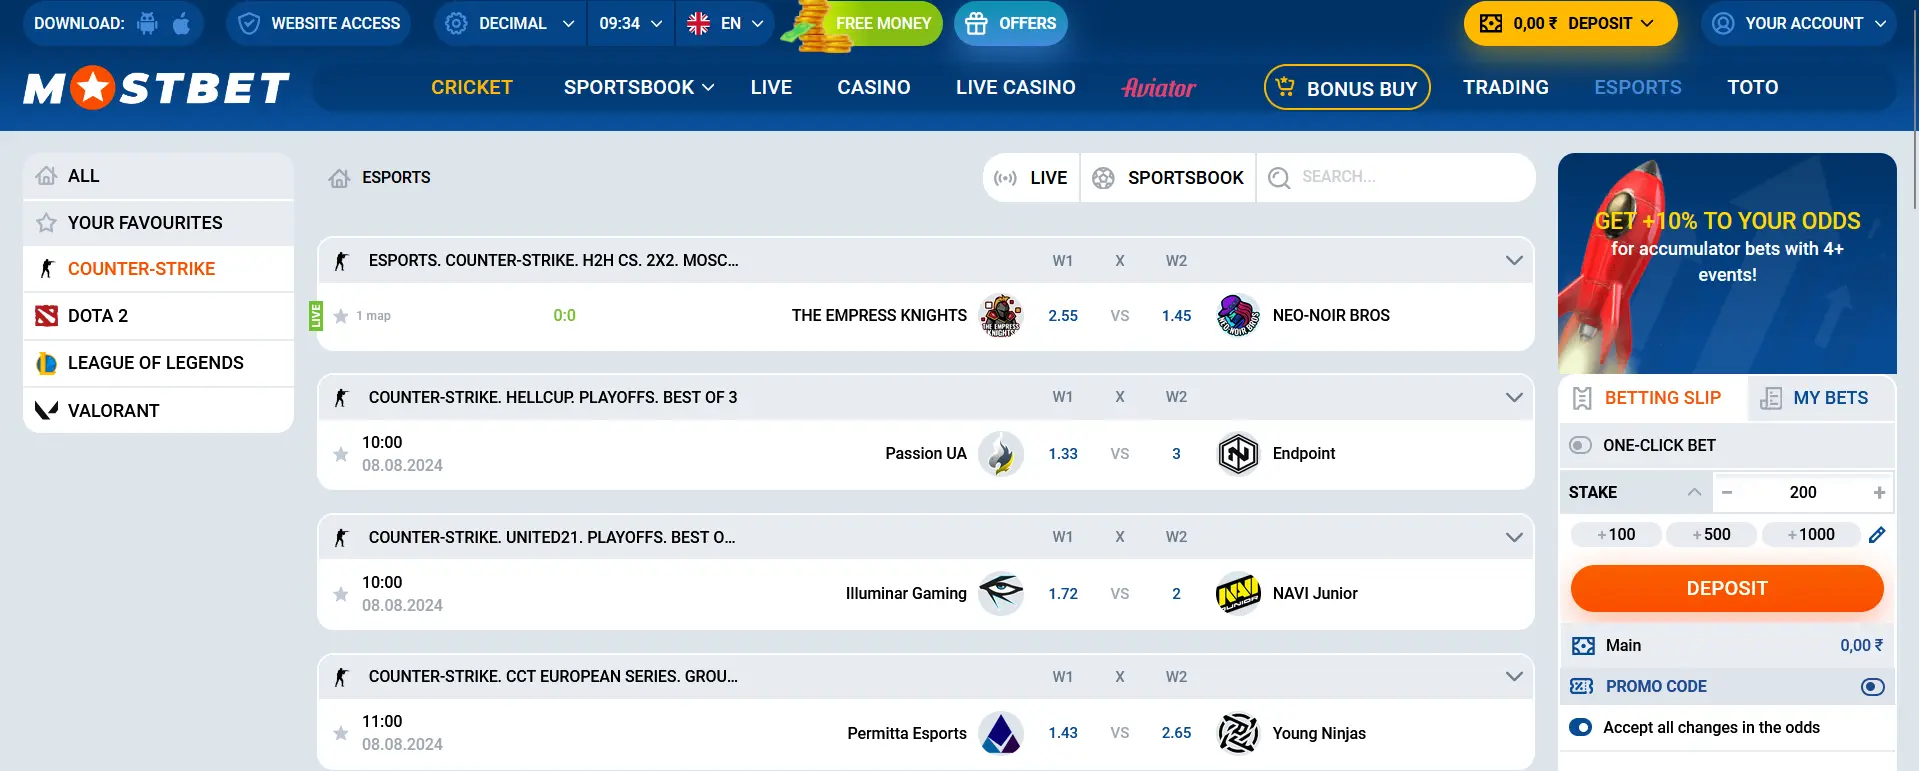Image resolution: width=1919 pixels, height=771 pixels.
Task: Switch to the Betting Slip tab
Action: [1653, 398]
